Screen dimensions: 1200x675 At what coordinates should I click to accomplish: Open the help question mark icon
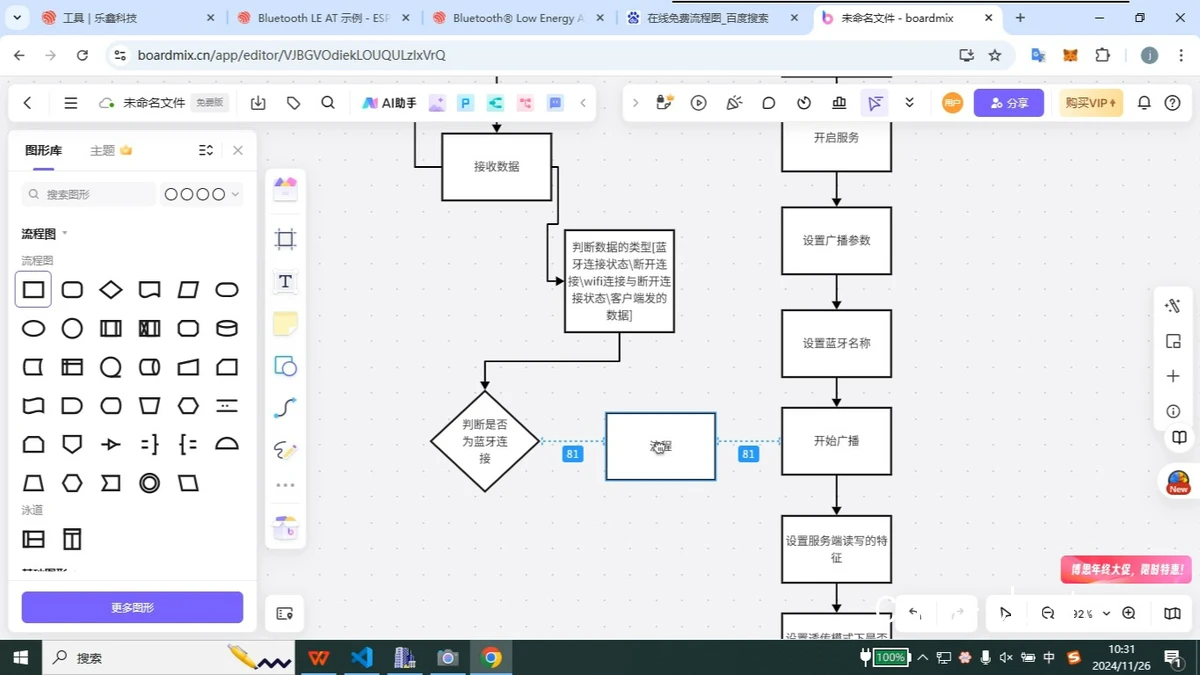pos(1173,103)
